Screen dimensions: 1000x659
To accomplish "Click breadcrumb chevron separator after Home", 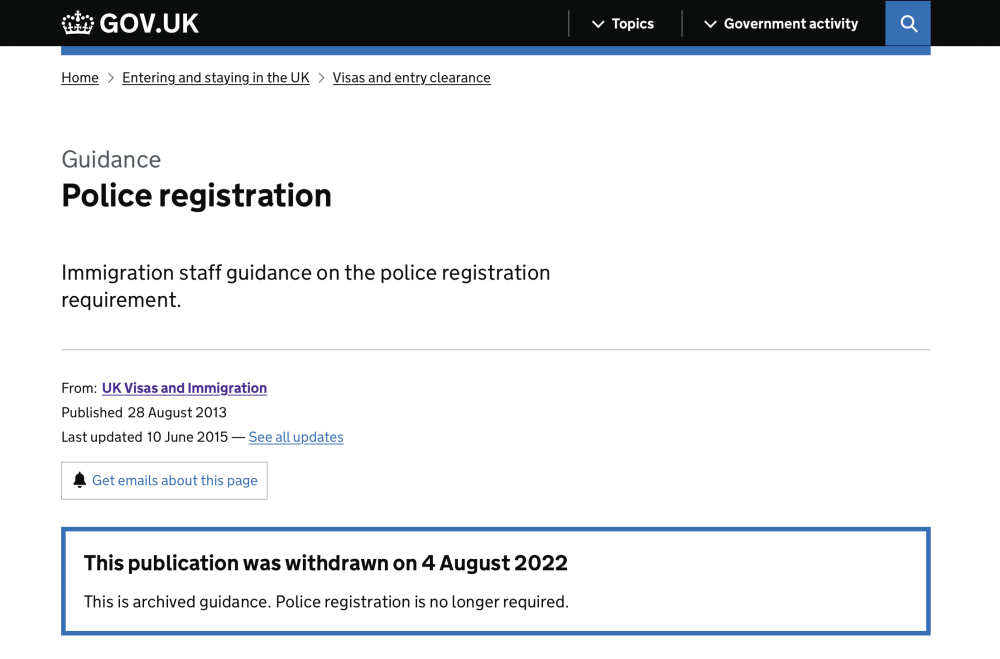I will (111, 78).
